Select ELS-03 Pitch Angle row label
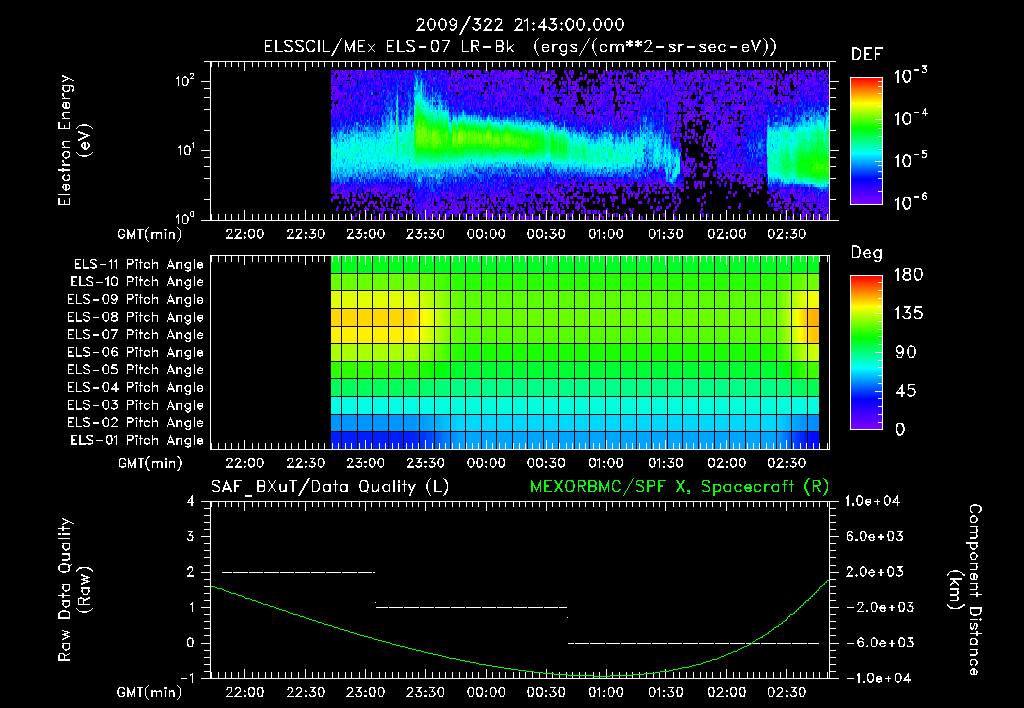 [136, 405]
